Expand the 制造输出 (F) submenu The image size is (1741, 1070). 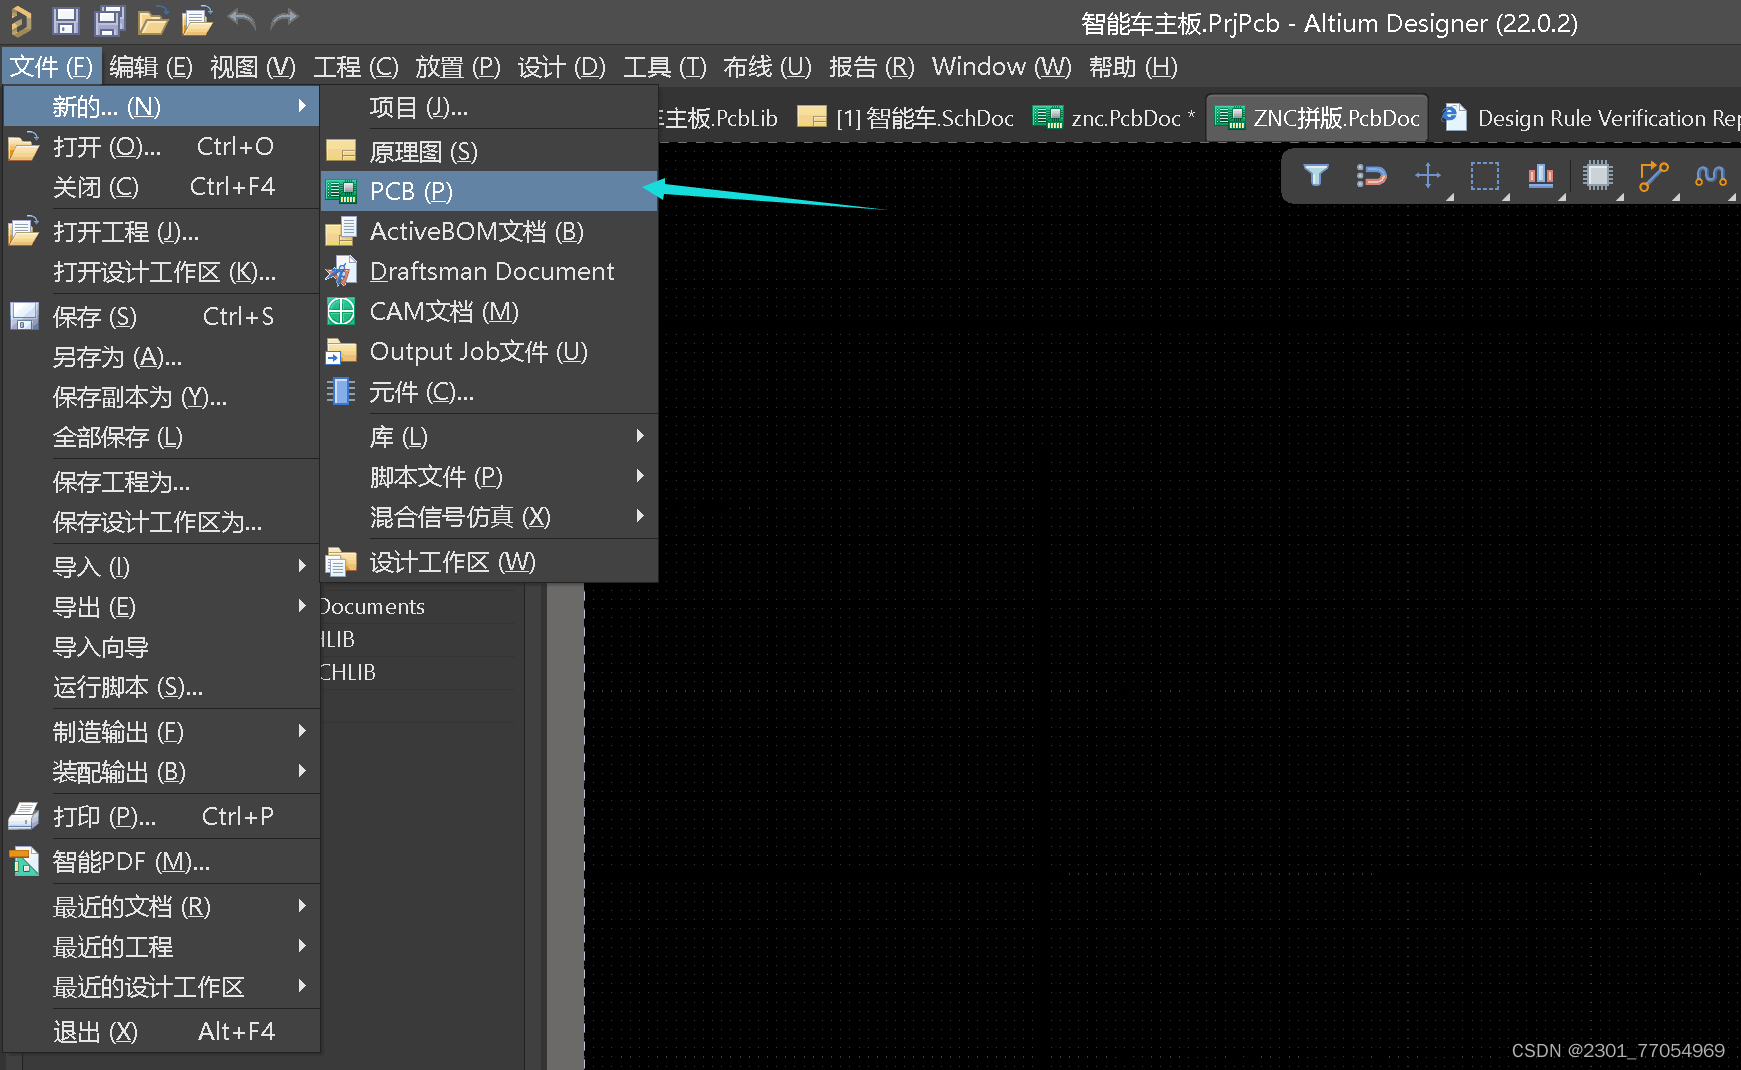click(162, 732)
